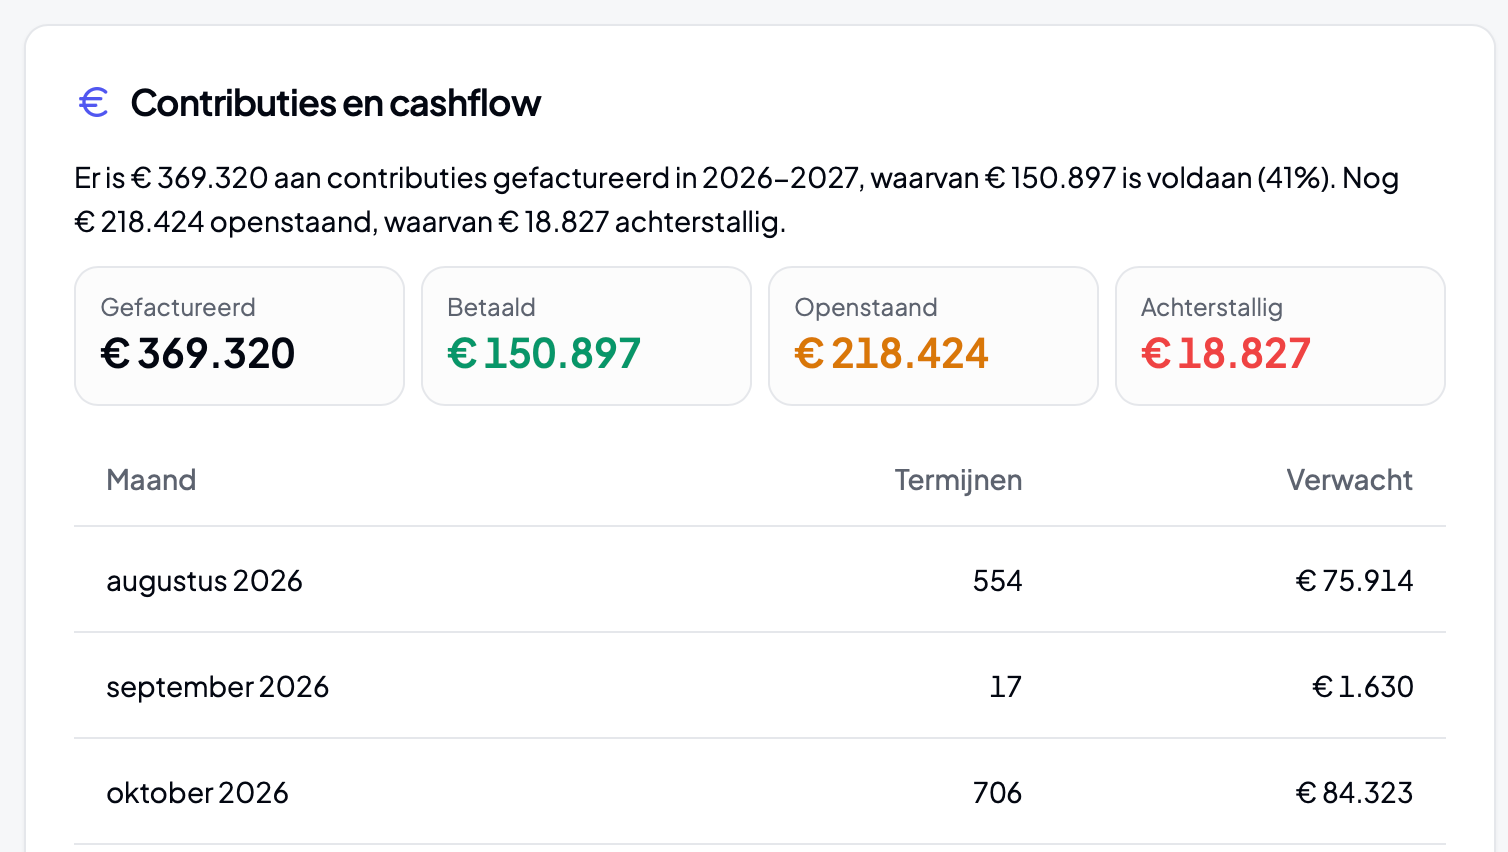1508x852 pixels.
Task: Click the € 84.323 expected amount
Action: [x=1354, y=793]
